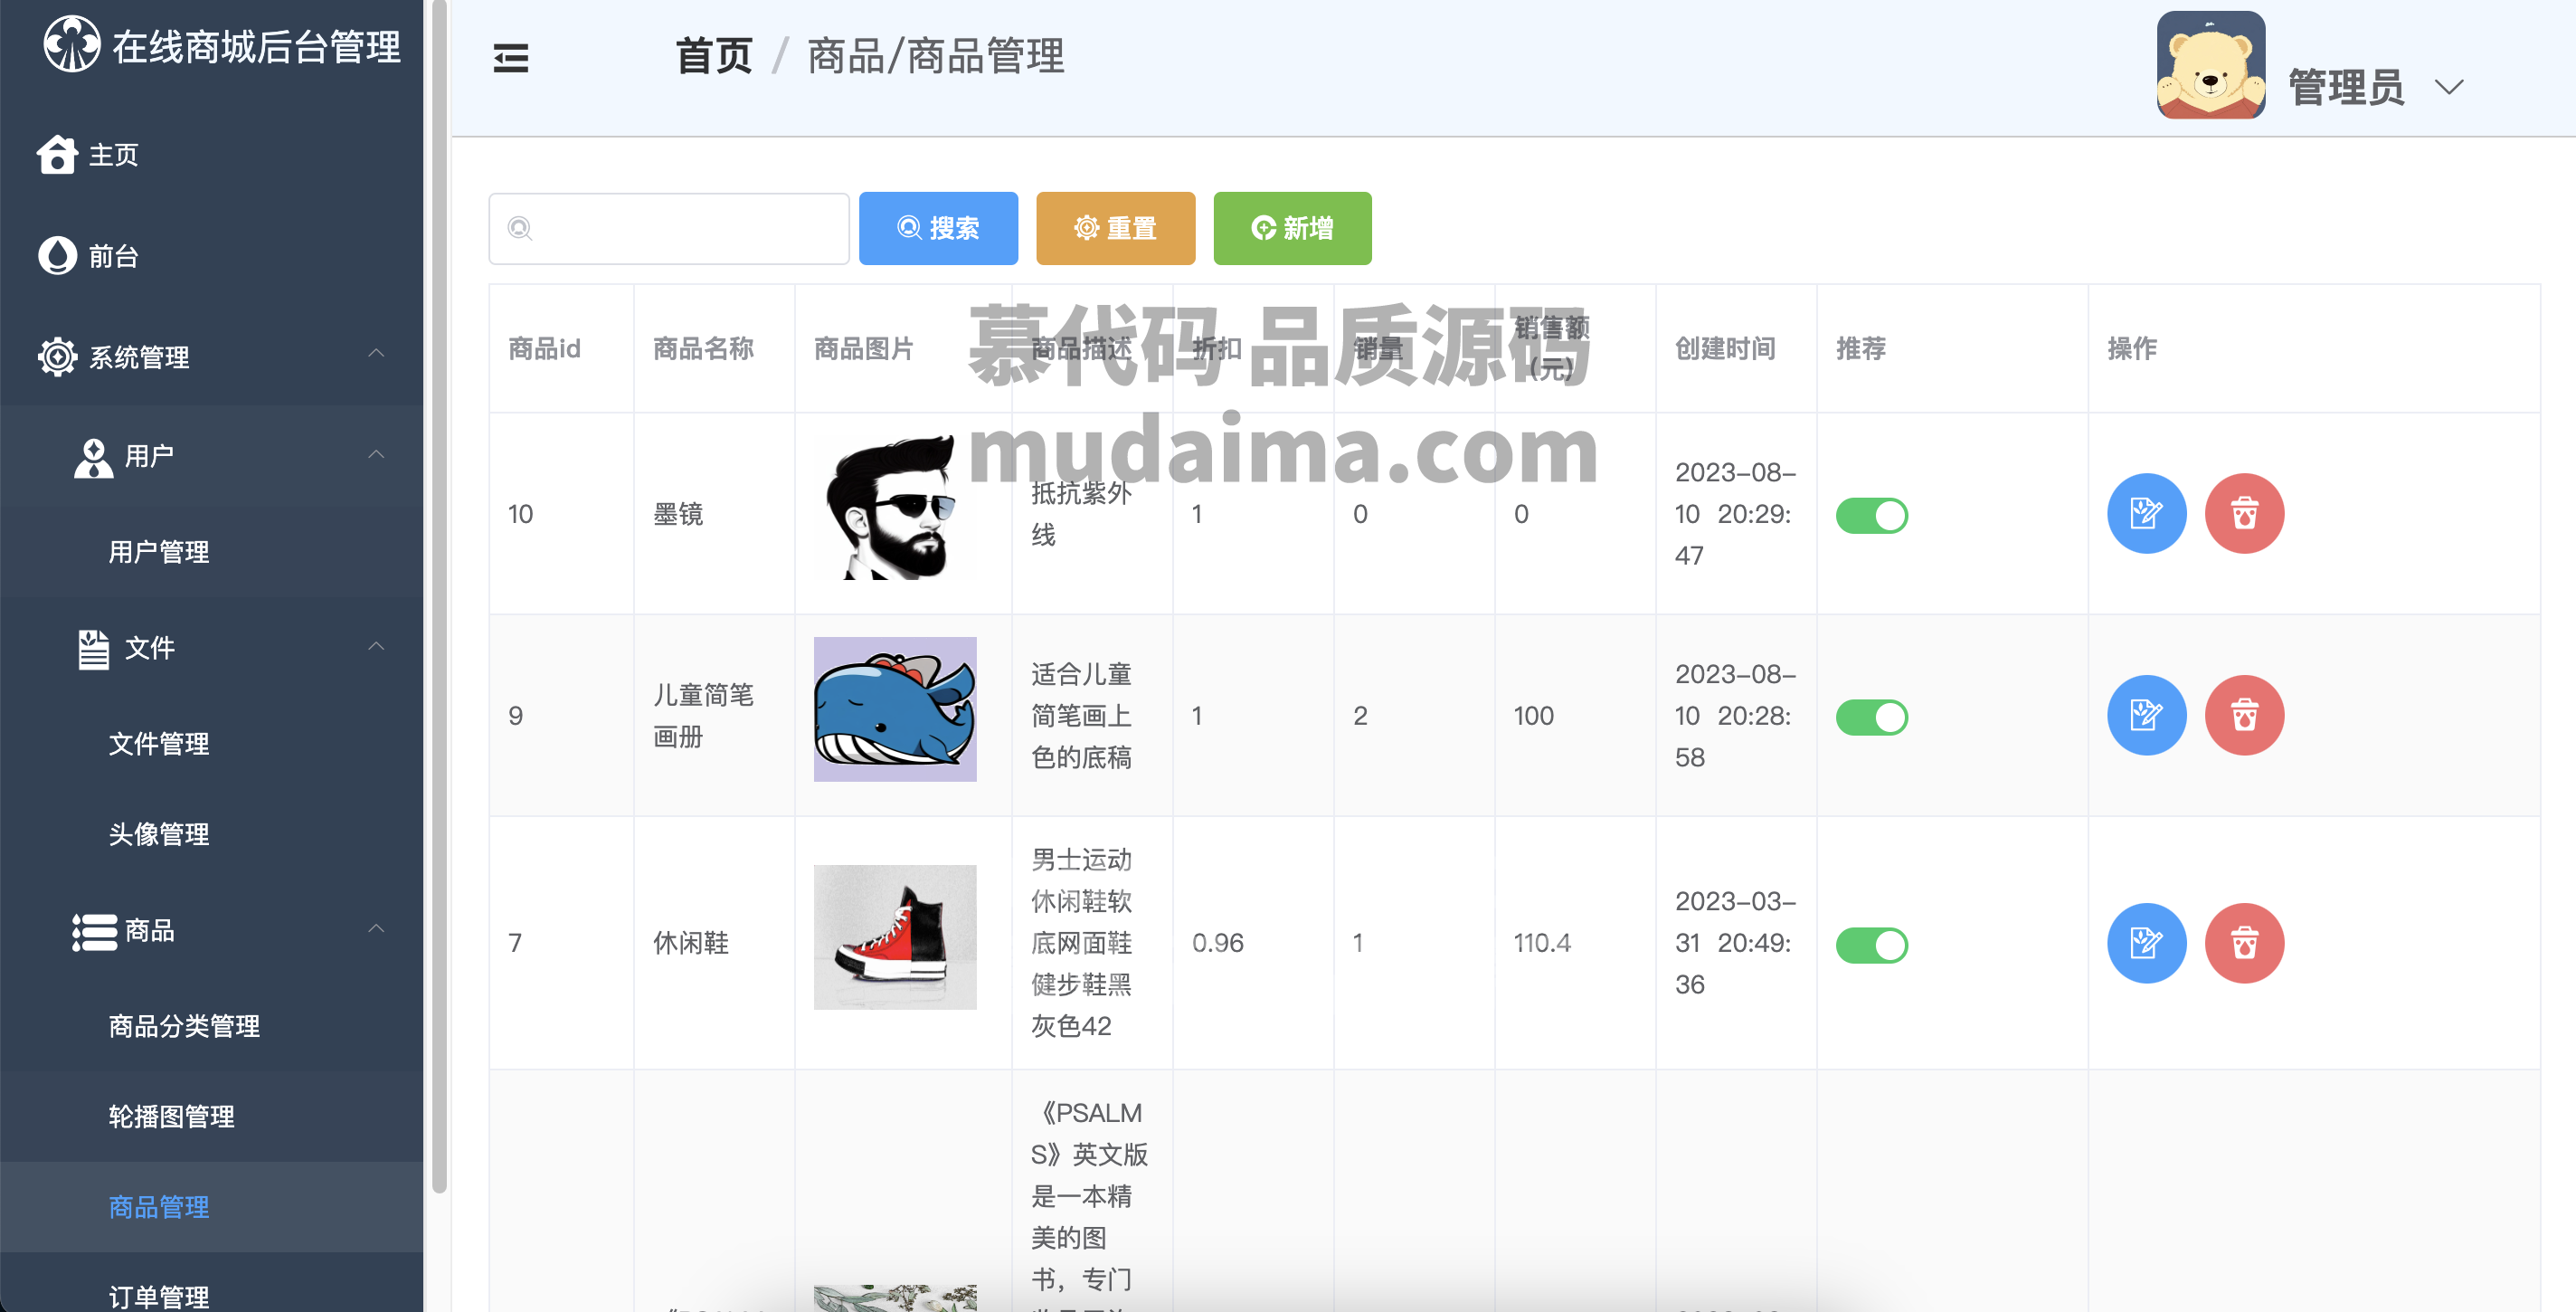Image resolution: width=2576 pixels, height=1312 pixels.
Task: Collapse the 用户 submenu chevron
Action: [376, 454]
